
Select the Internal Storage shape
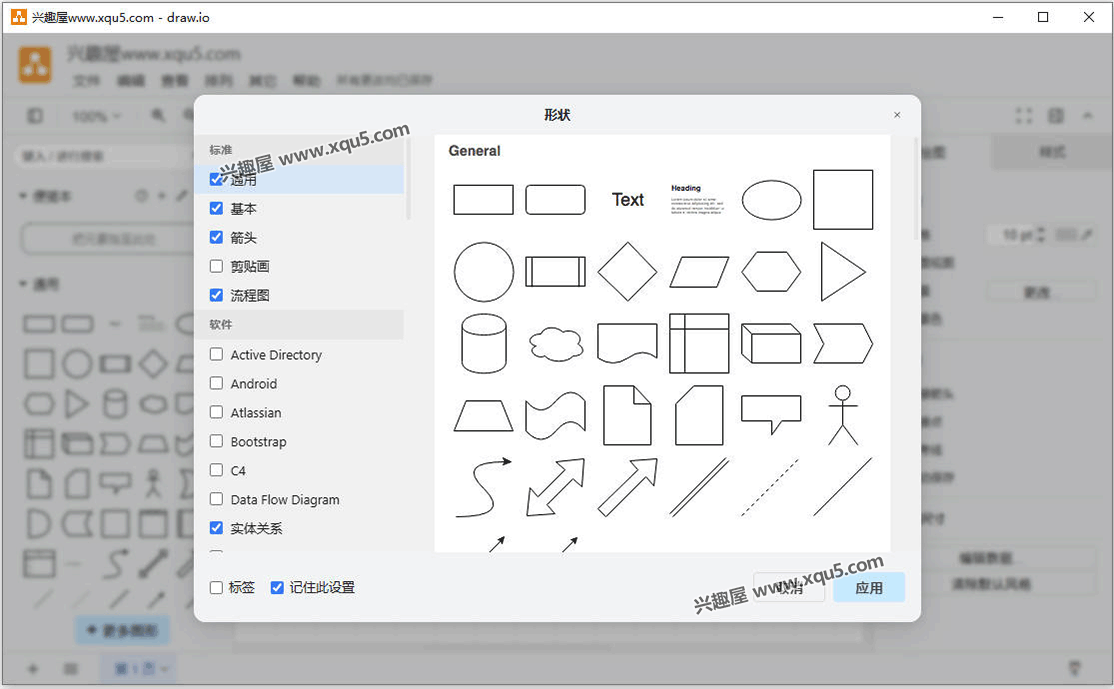pyautogui.click(x=699, y=344)
